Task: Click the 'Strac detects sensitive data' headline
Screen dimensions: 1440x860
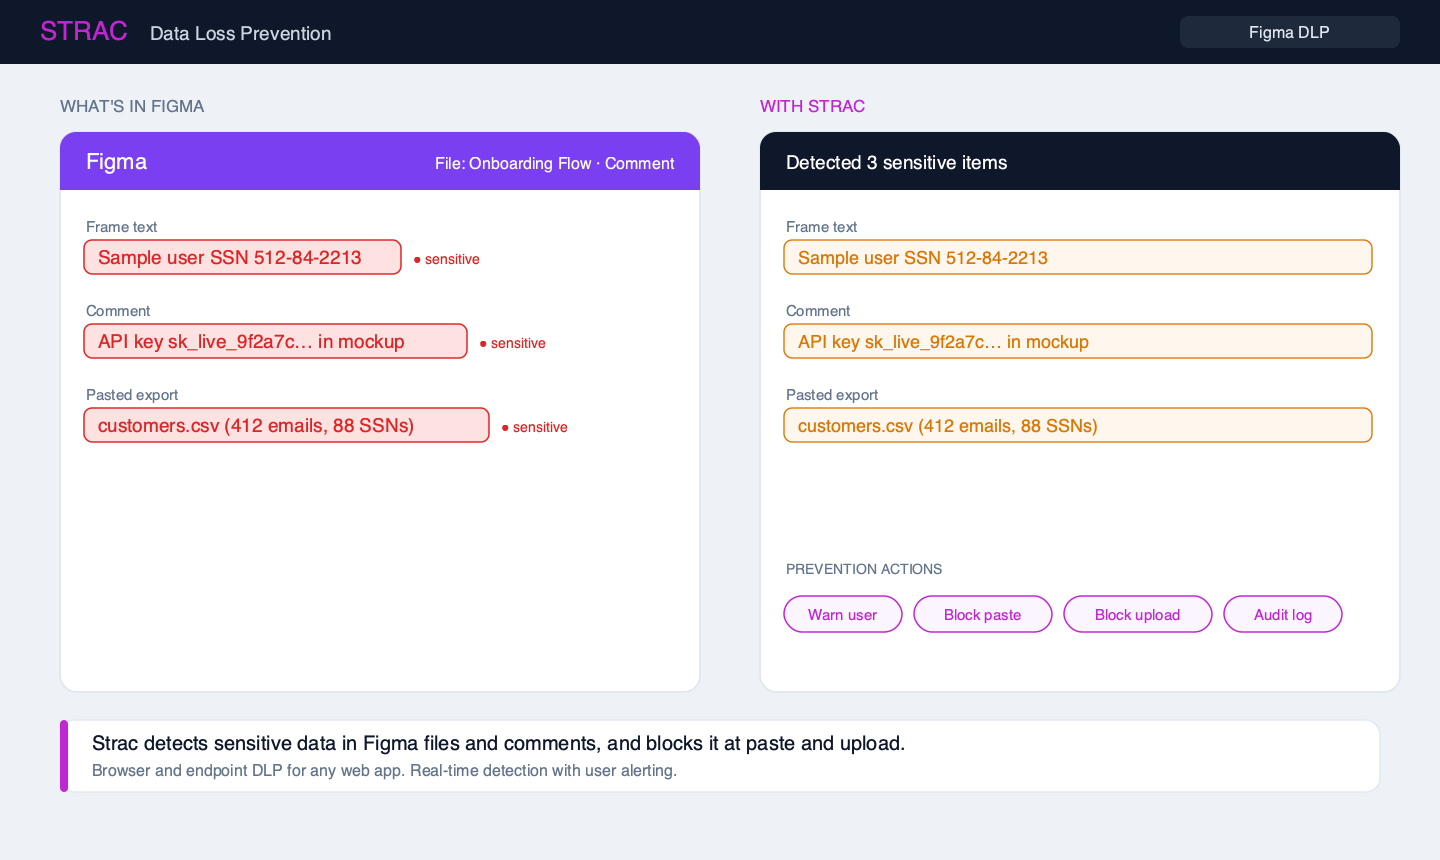Action: point(499,743)
